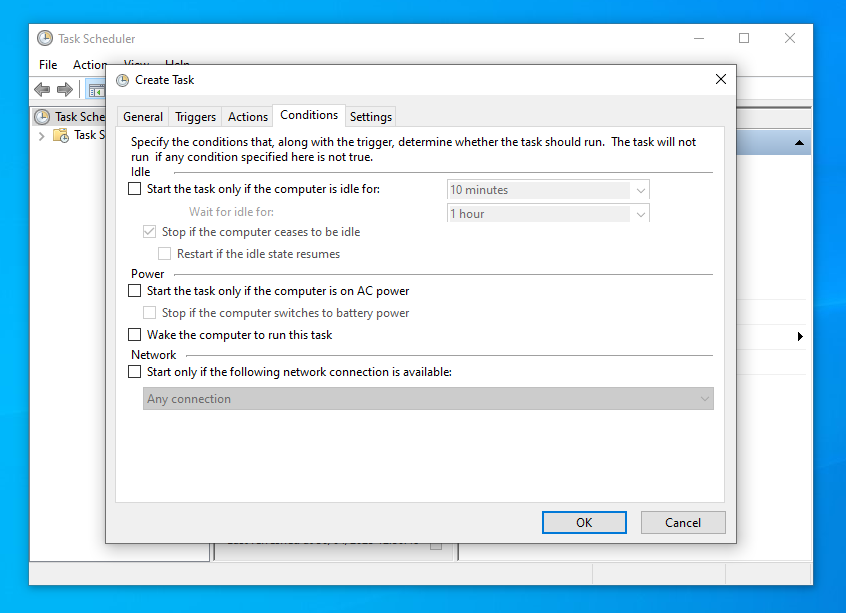Viewport: 846px width, 613px height.
Task: Open the Any connection network dropdown
Action: (x=704, y=399)
